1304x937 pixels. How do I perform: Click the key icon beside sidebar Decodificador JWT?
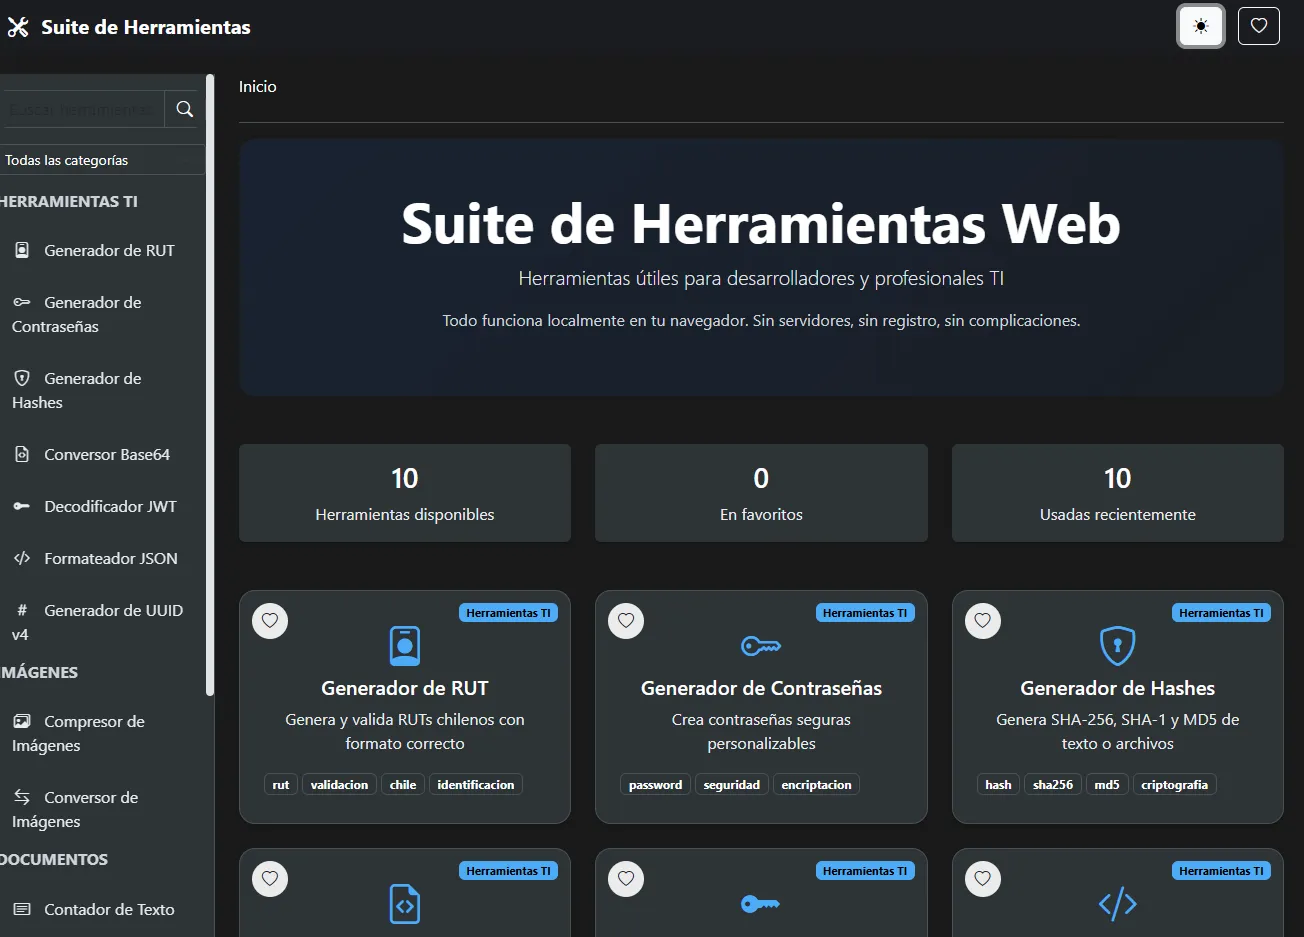click(x=22, y=506)
